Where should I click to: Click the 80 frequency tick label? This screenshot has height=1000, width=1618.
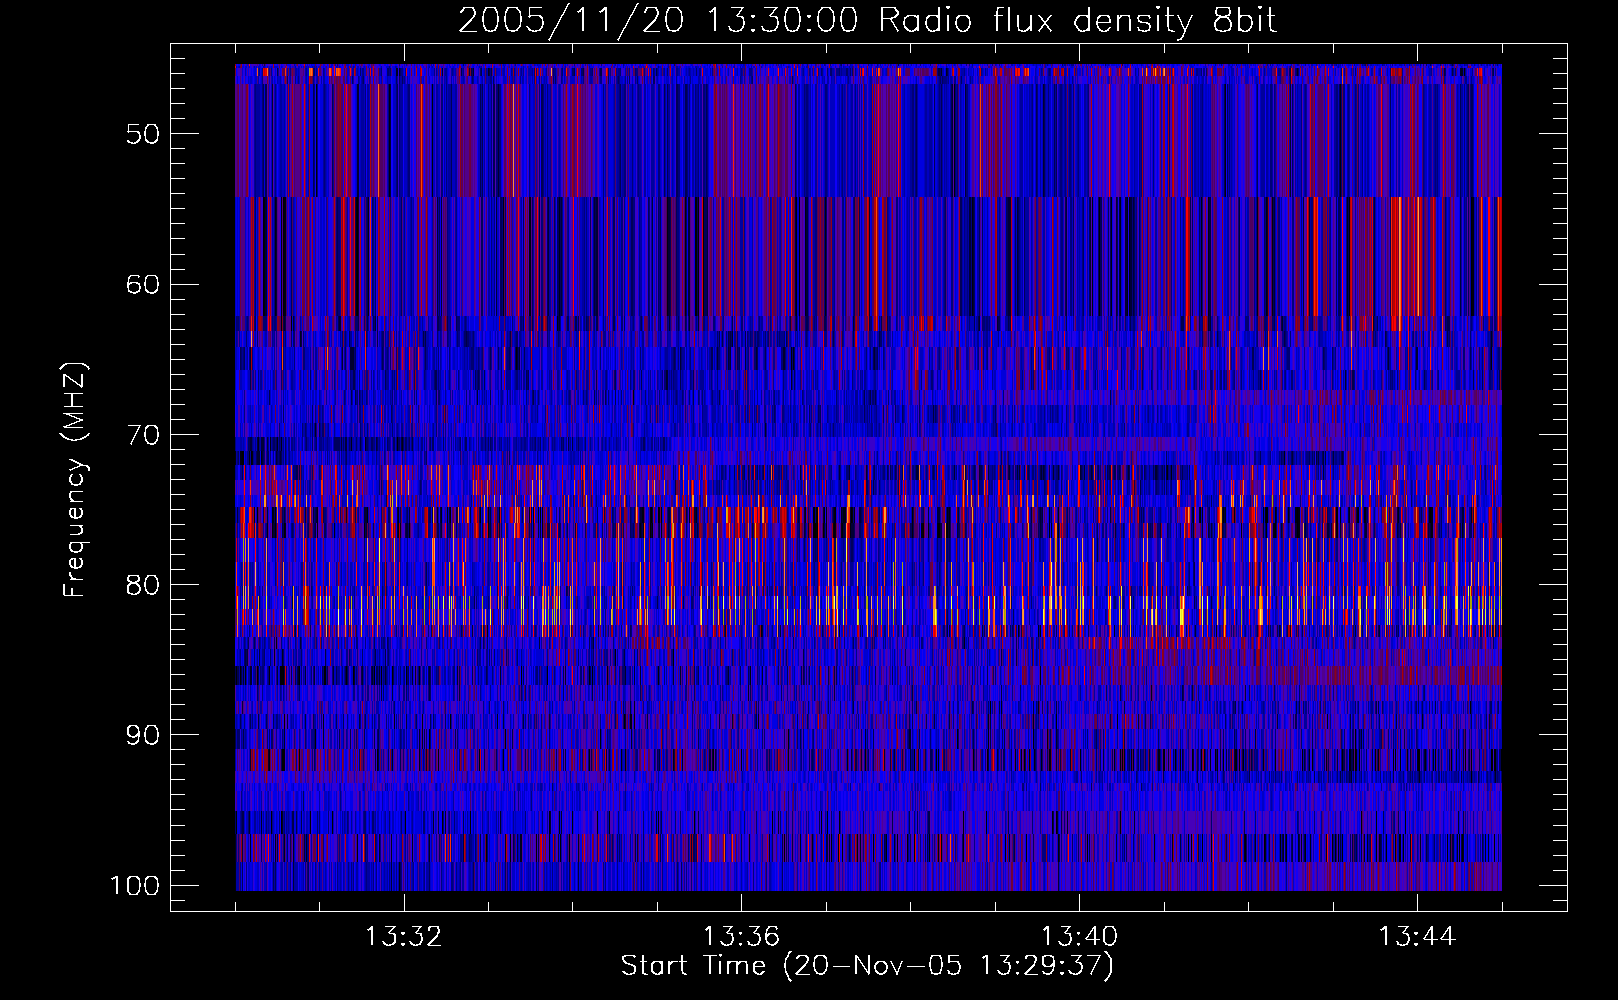[x=143, y=585]
